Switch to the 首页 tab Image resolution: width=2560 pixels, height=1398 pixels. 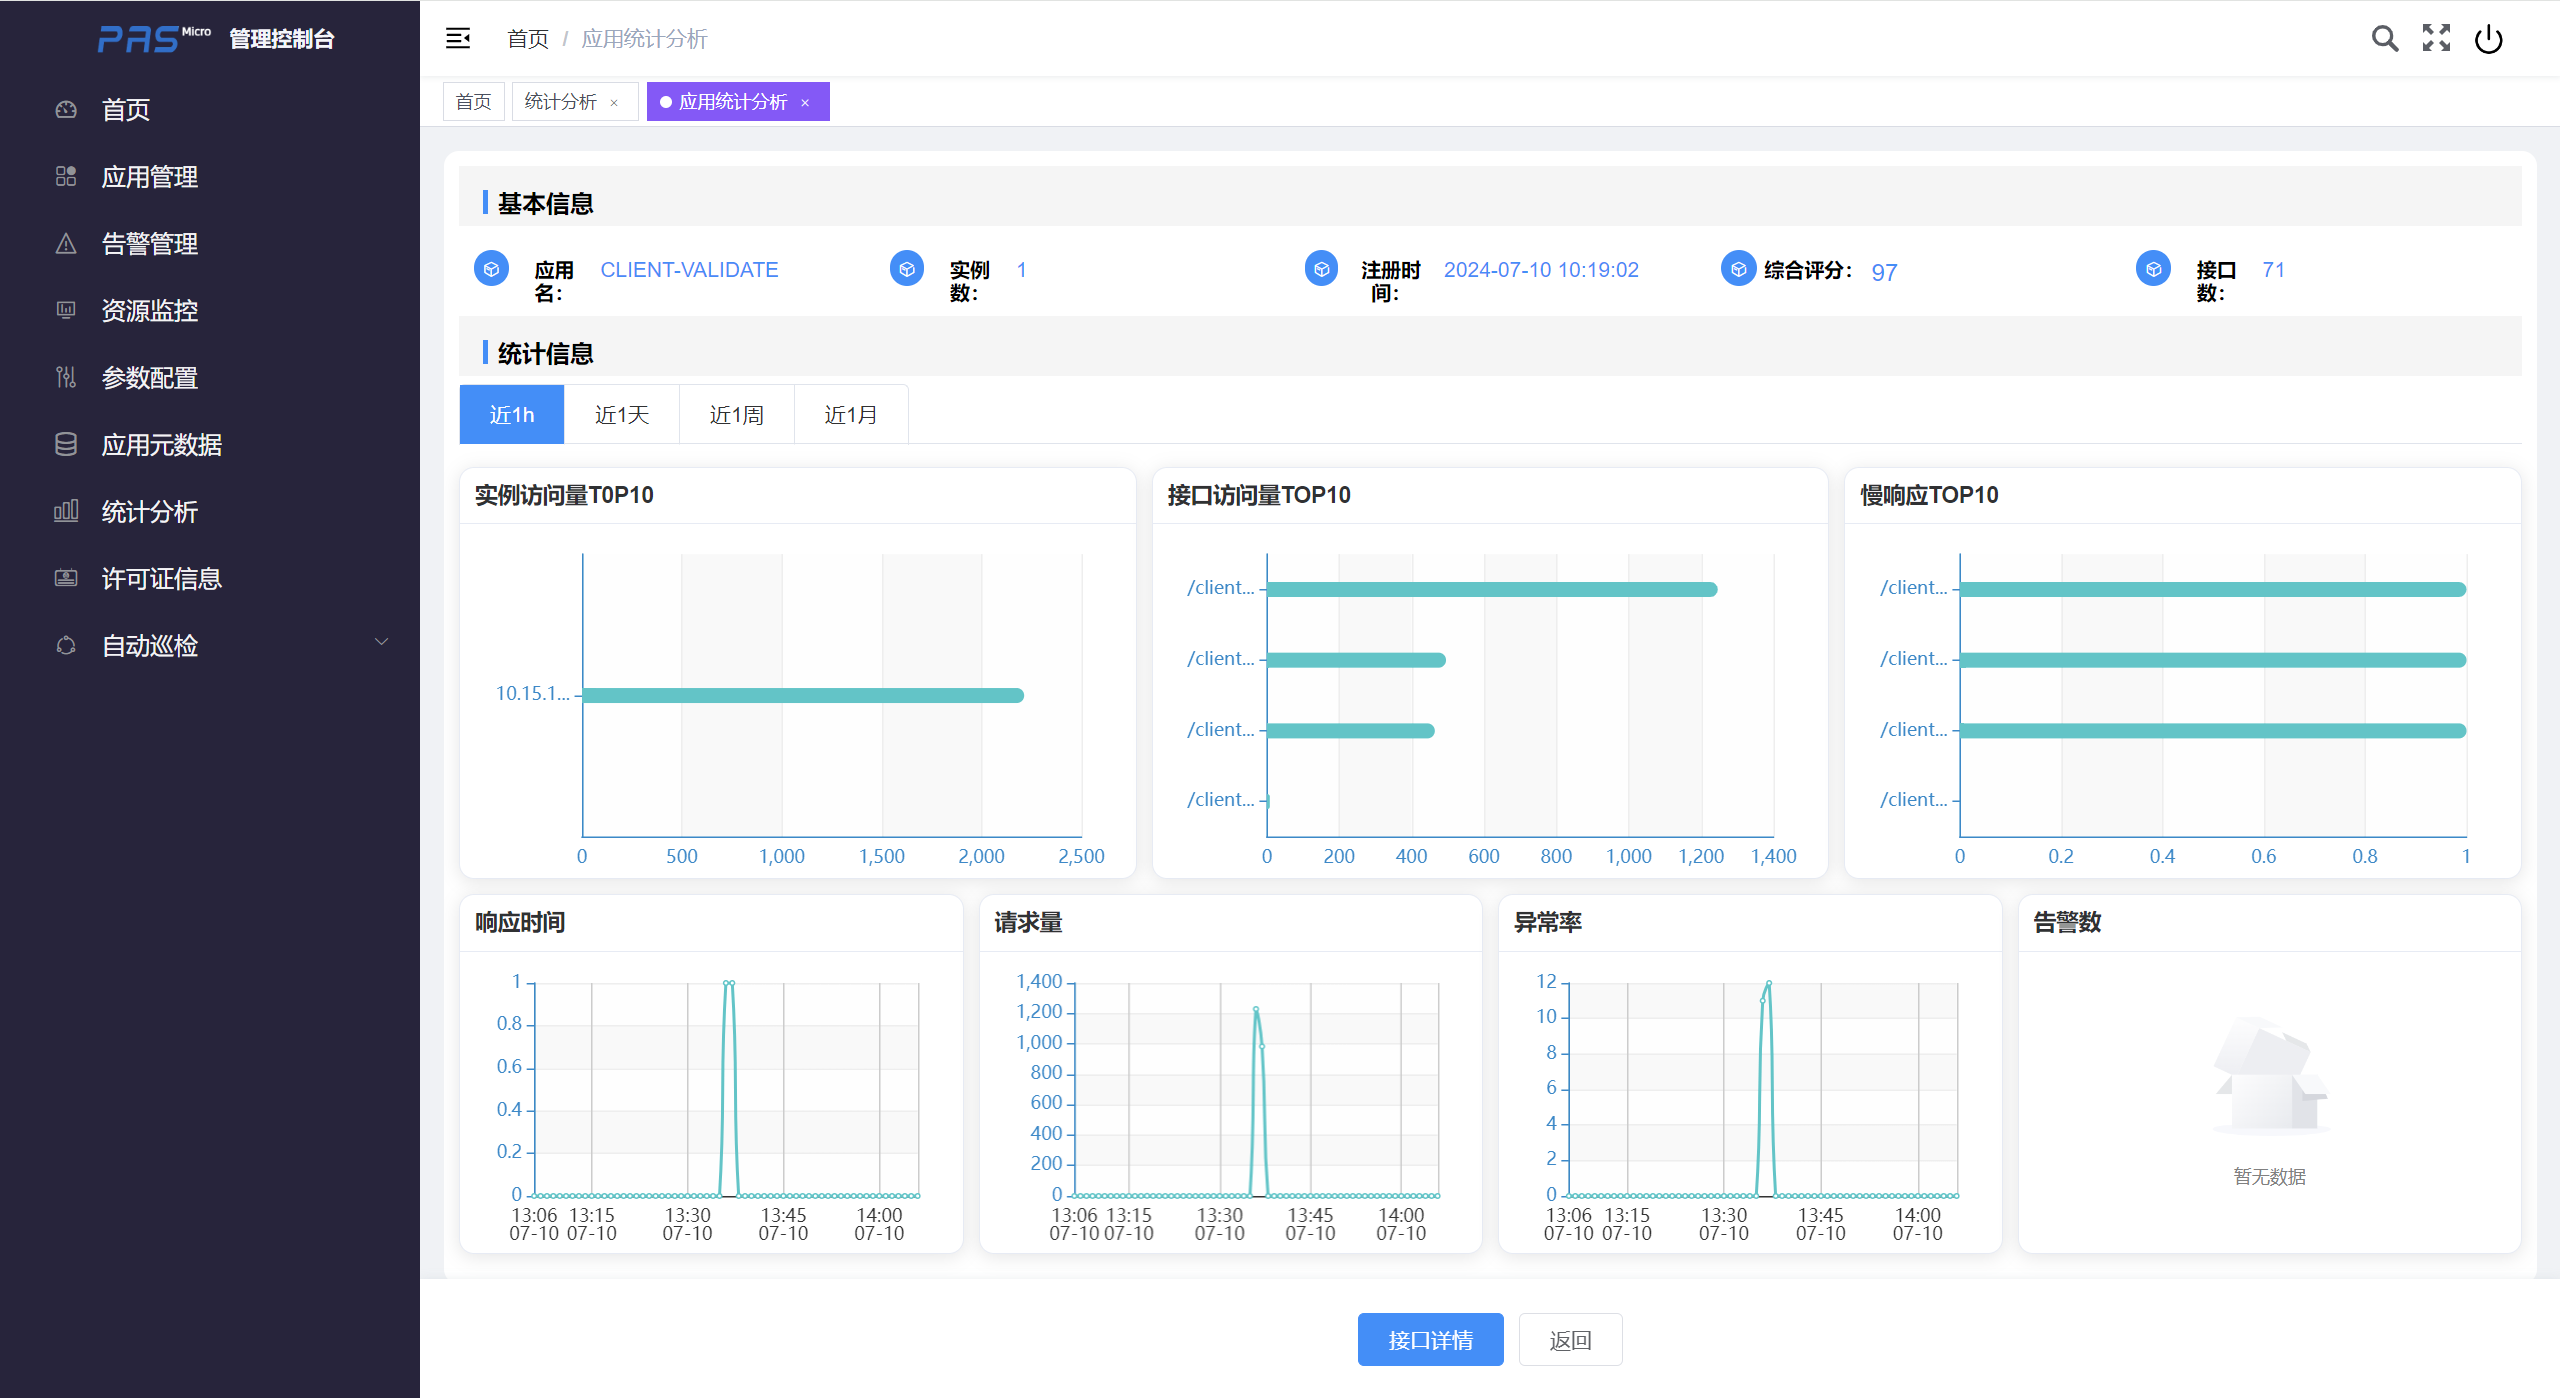click(x=473, y=102)
